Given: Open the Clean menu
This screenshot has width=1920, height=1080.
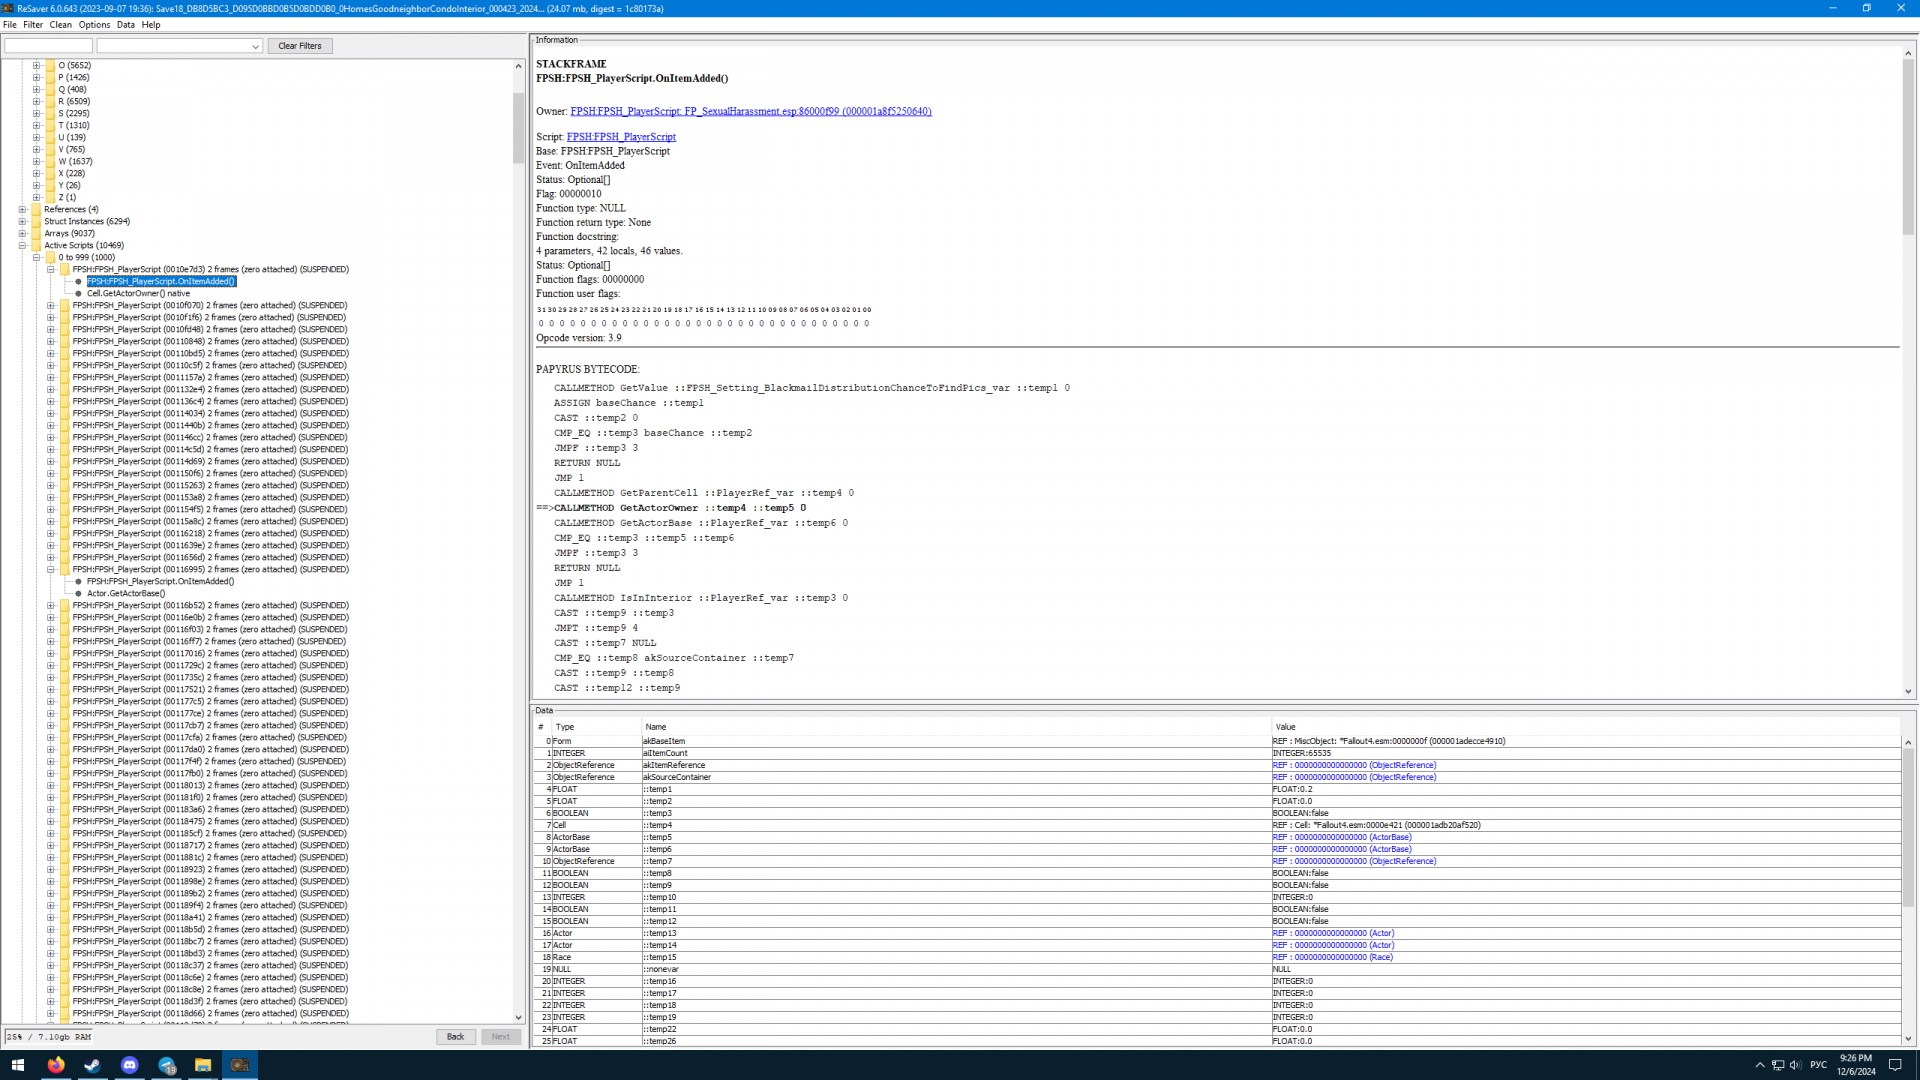Looking at the screenshot, I should 60,25.
